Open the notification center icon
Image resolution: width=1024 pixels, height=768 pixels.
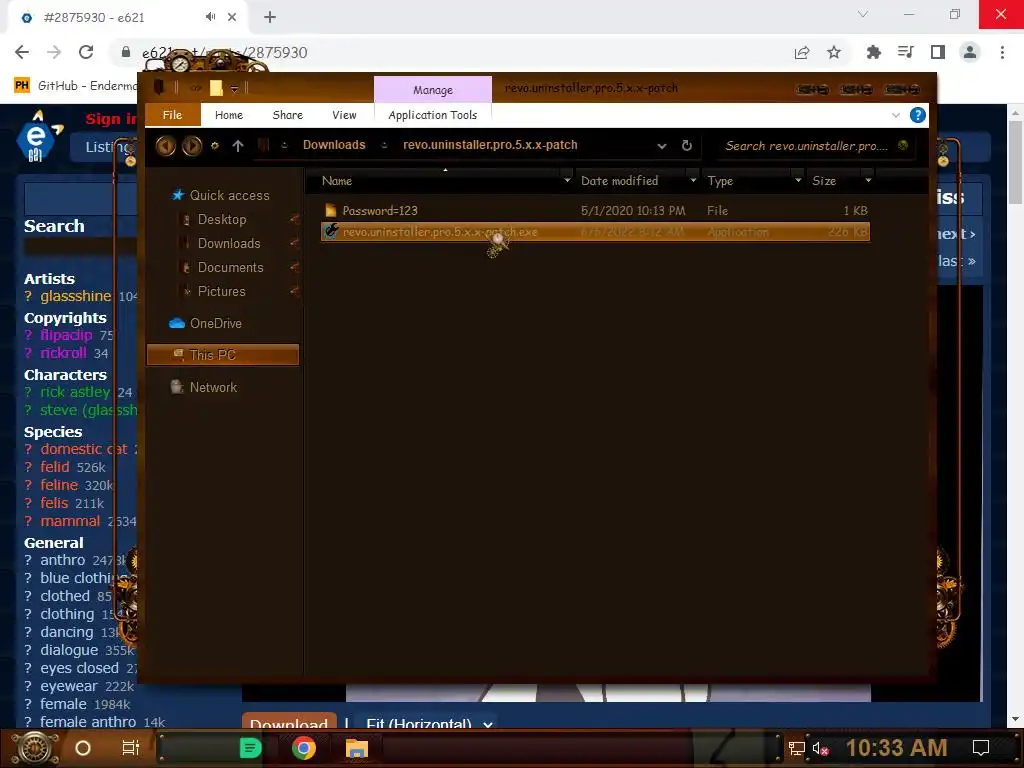point(981,748)
